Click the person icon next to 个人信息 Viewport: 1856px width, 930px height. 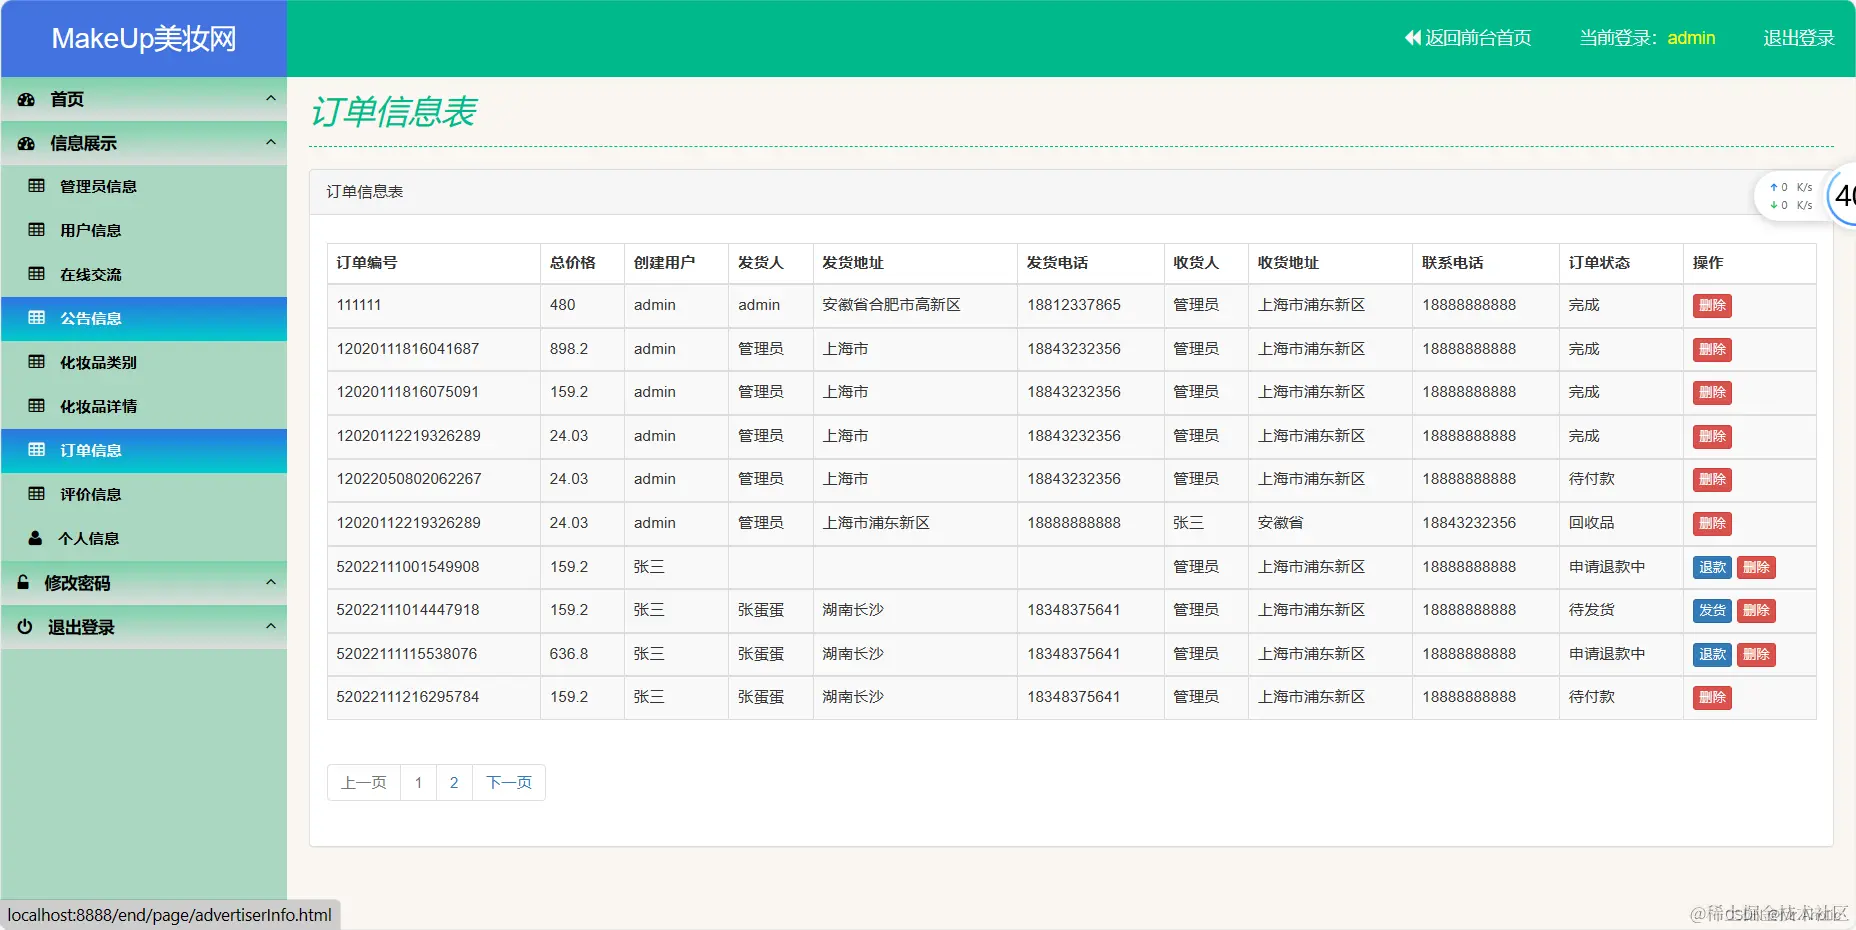coord(36,538)
